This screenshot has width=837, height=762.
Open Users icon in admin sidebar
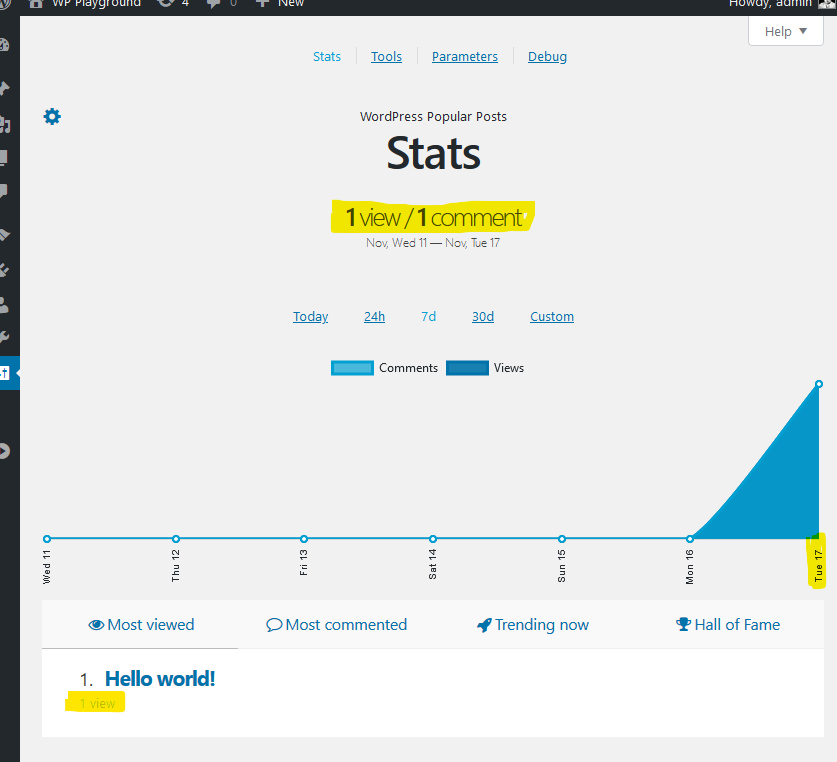4,305
